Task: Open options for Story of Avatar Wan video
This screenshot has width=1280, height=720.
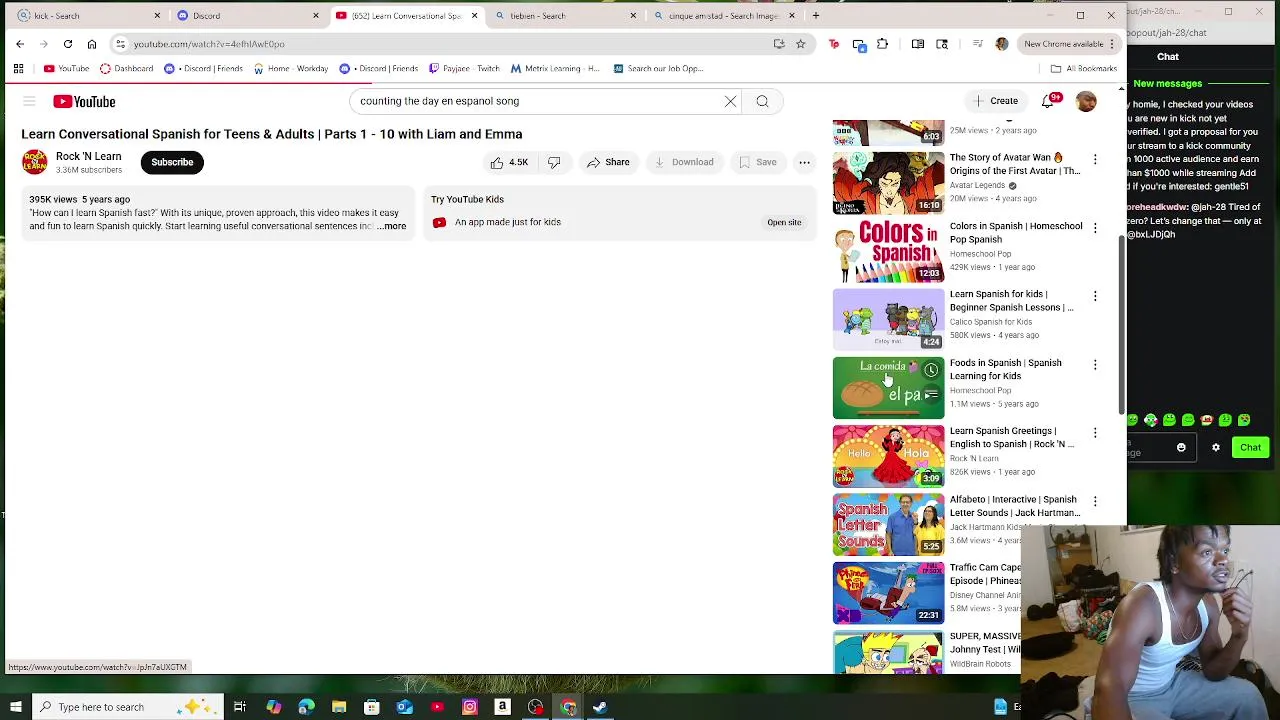Action: point(1095,159)
